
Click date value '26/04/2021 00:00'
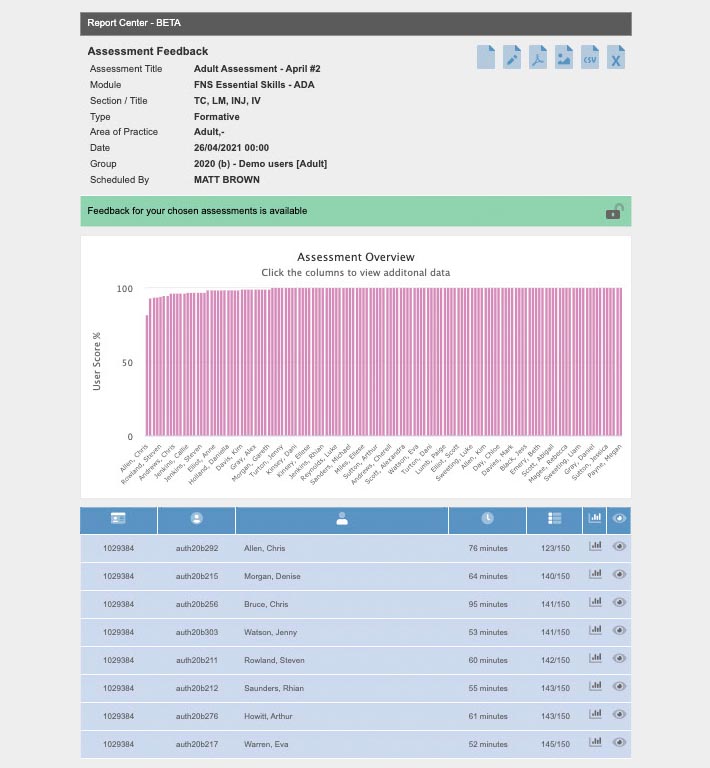click(x=231, y=147)
